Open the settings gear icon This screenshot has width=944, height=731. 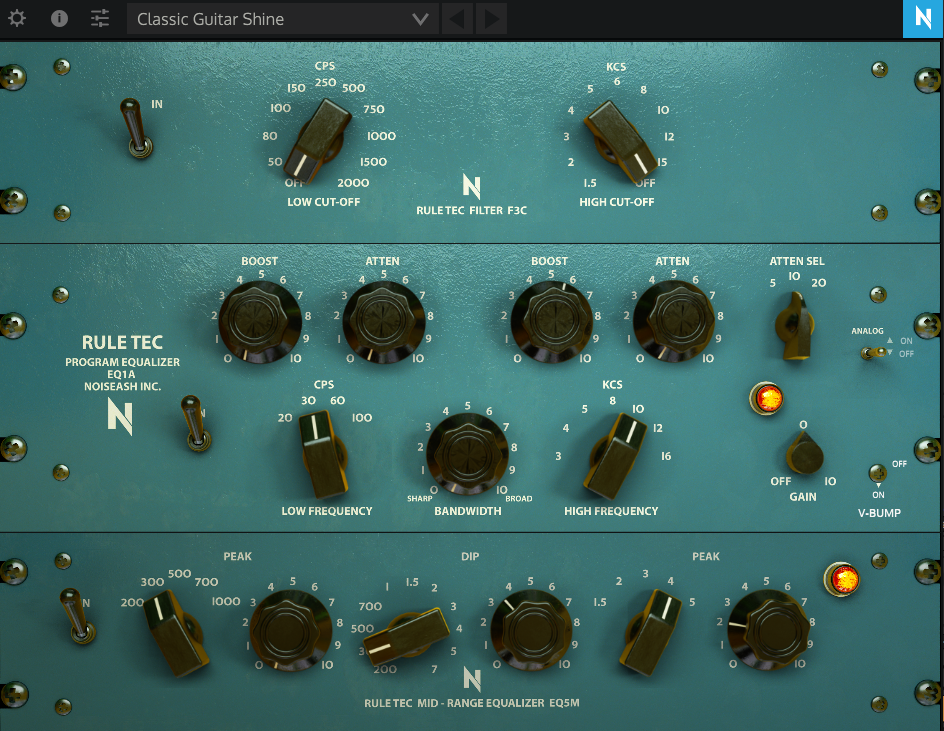coord(16,18)
